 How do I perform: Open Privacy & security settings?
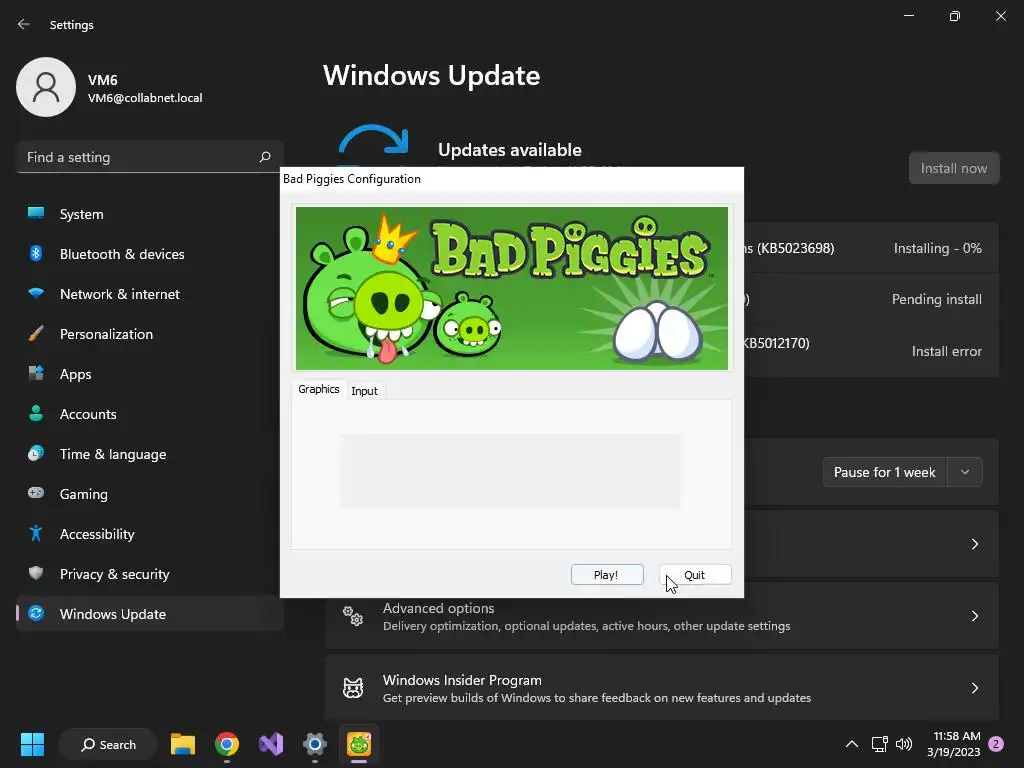[x=150, y=574]
